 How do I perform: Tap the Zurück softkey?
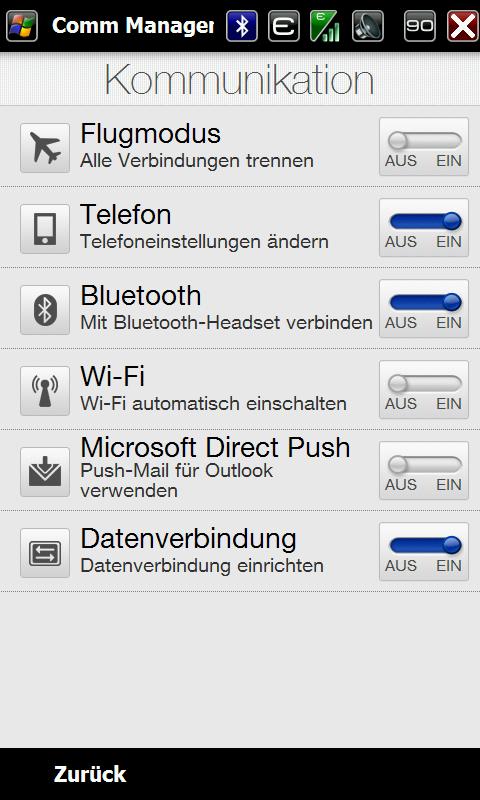(x=90, y=774)
